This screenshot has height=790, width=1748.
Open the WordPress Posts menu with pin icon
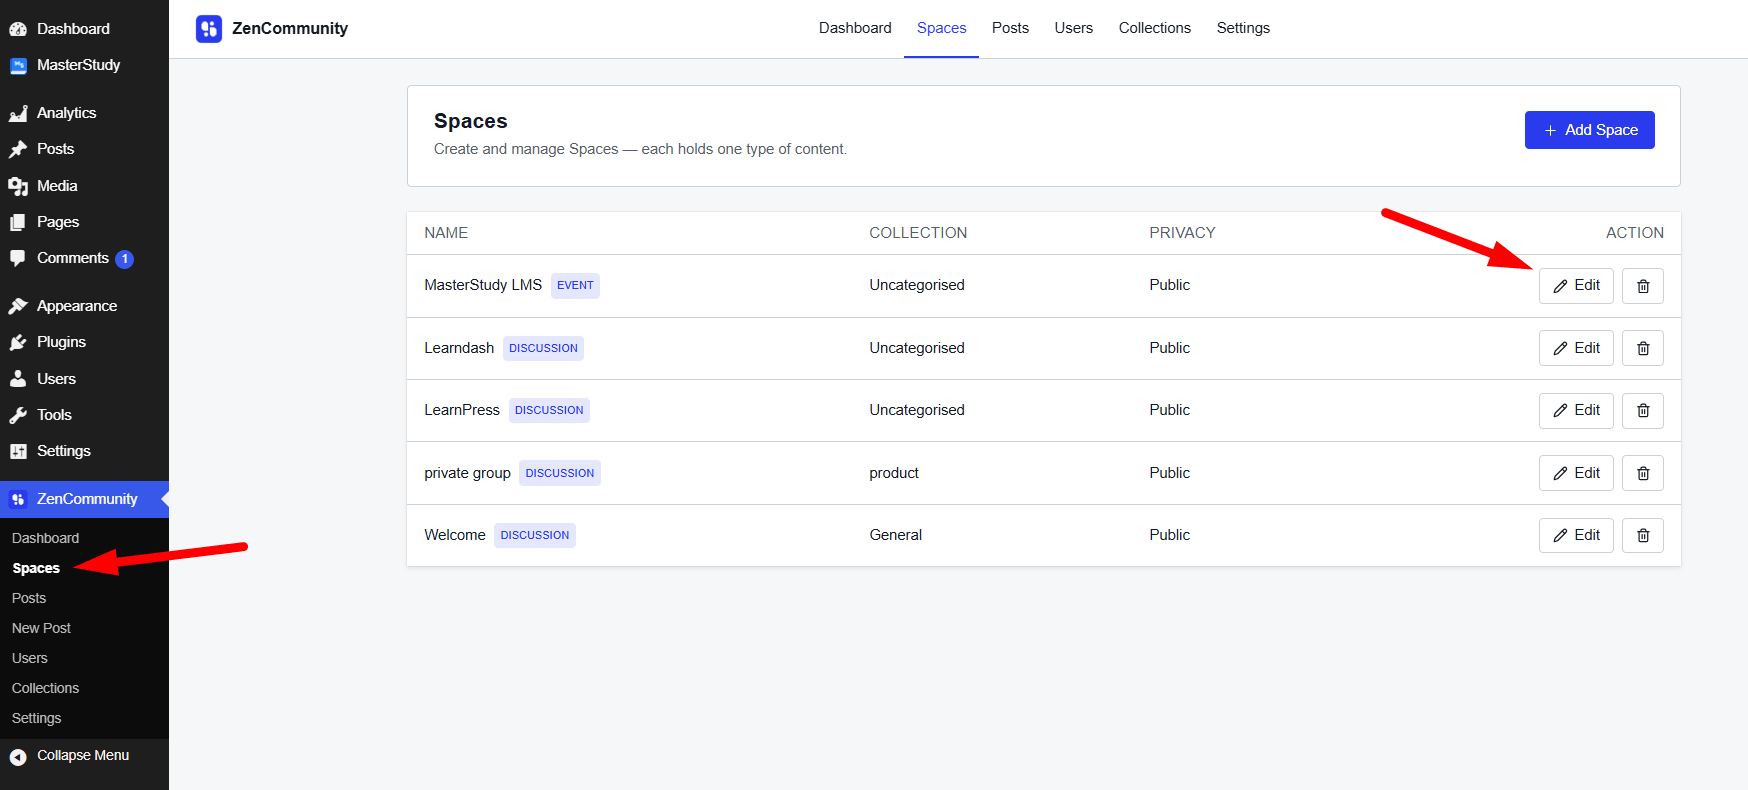pos(84,149)
